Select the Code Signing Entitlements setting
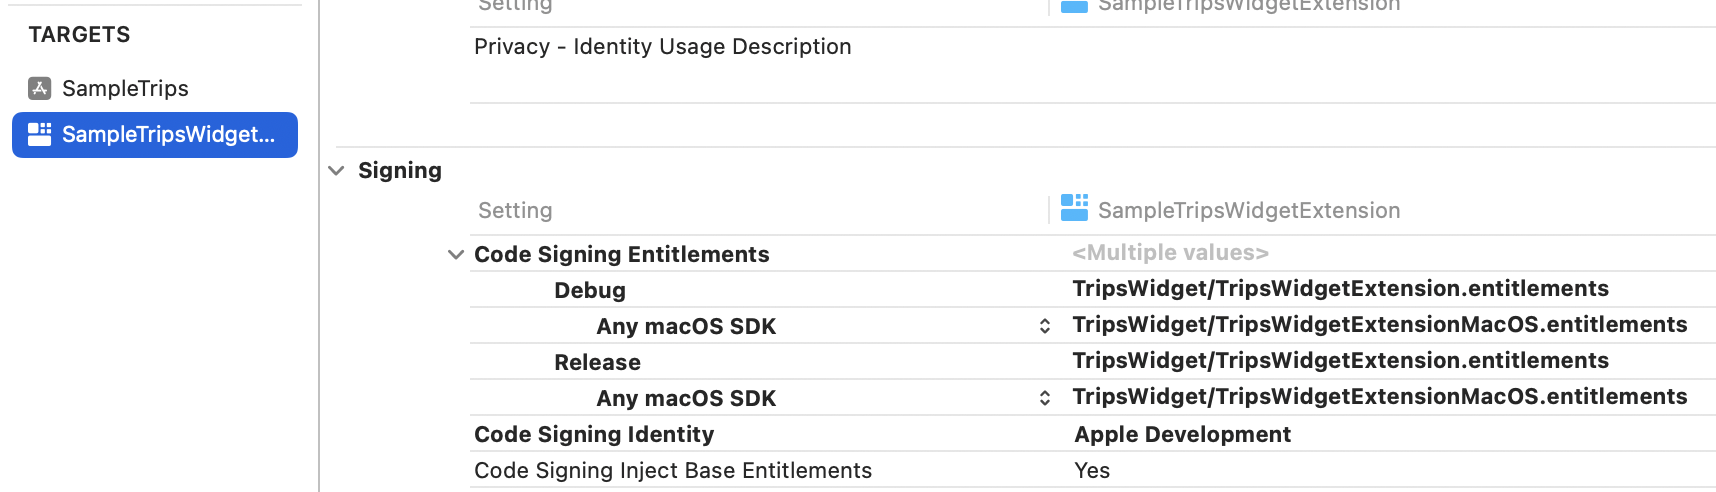The width and height of the screenshot is (1716, 492). (621, 255)
